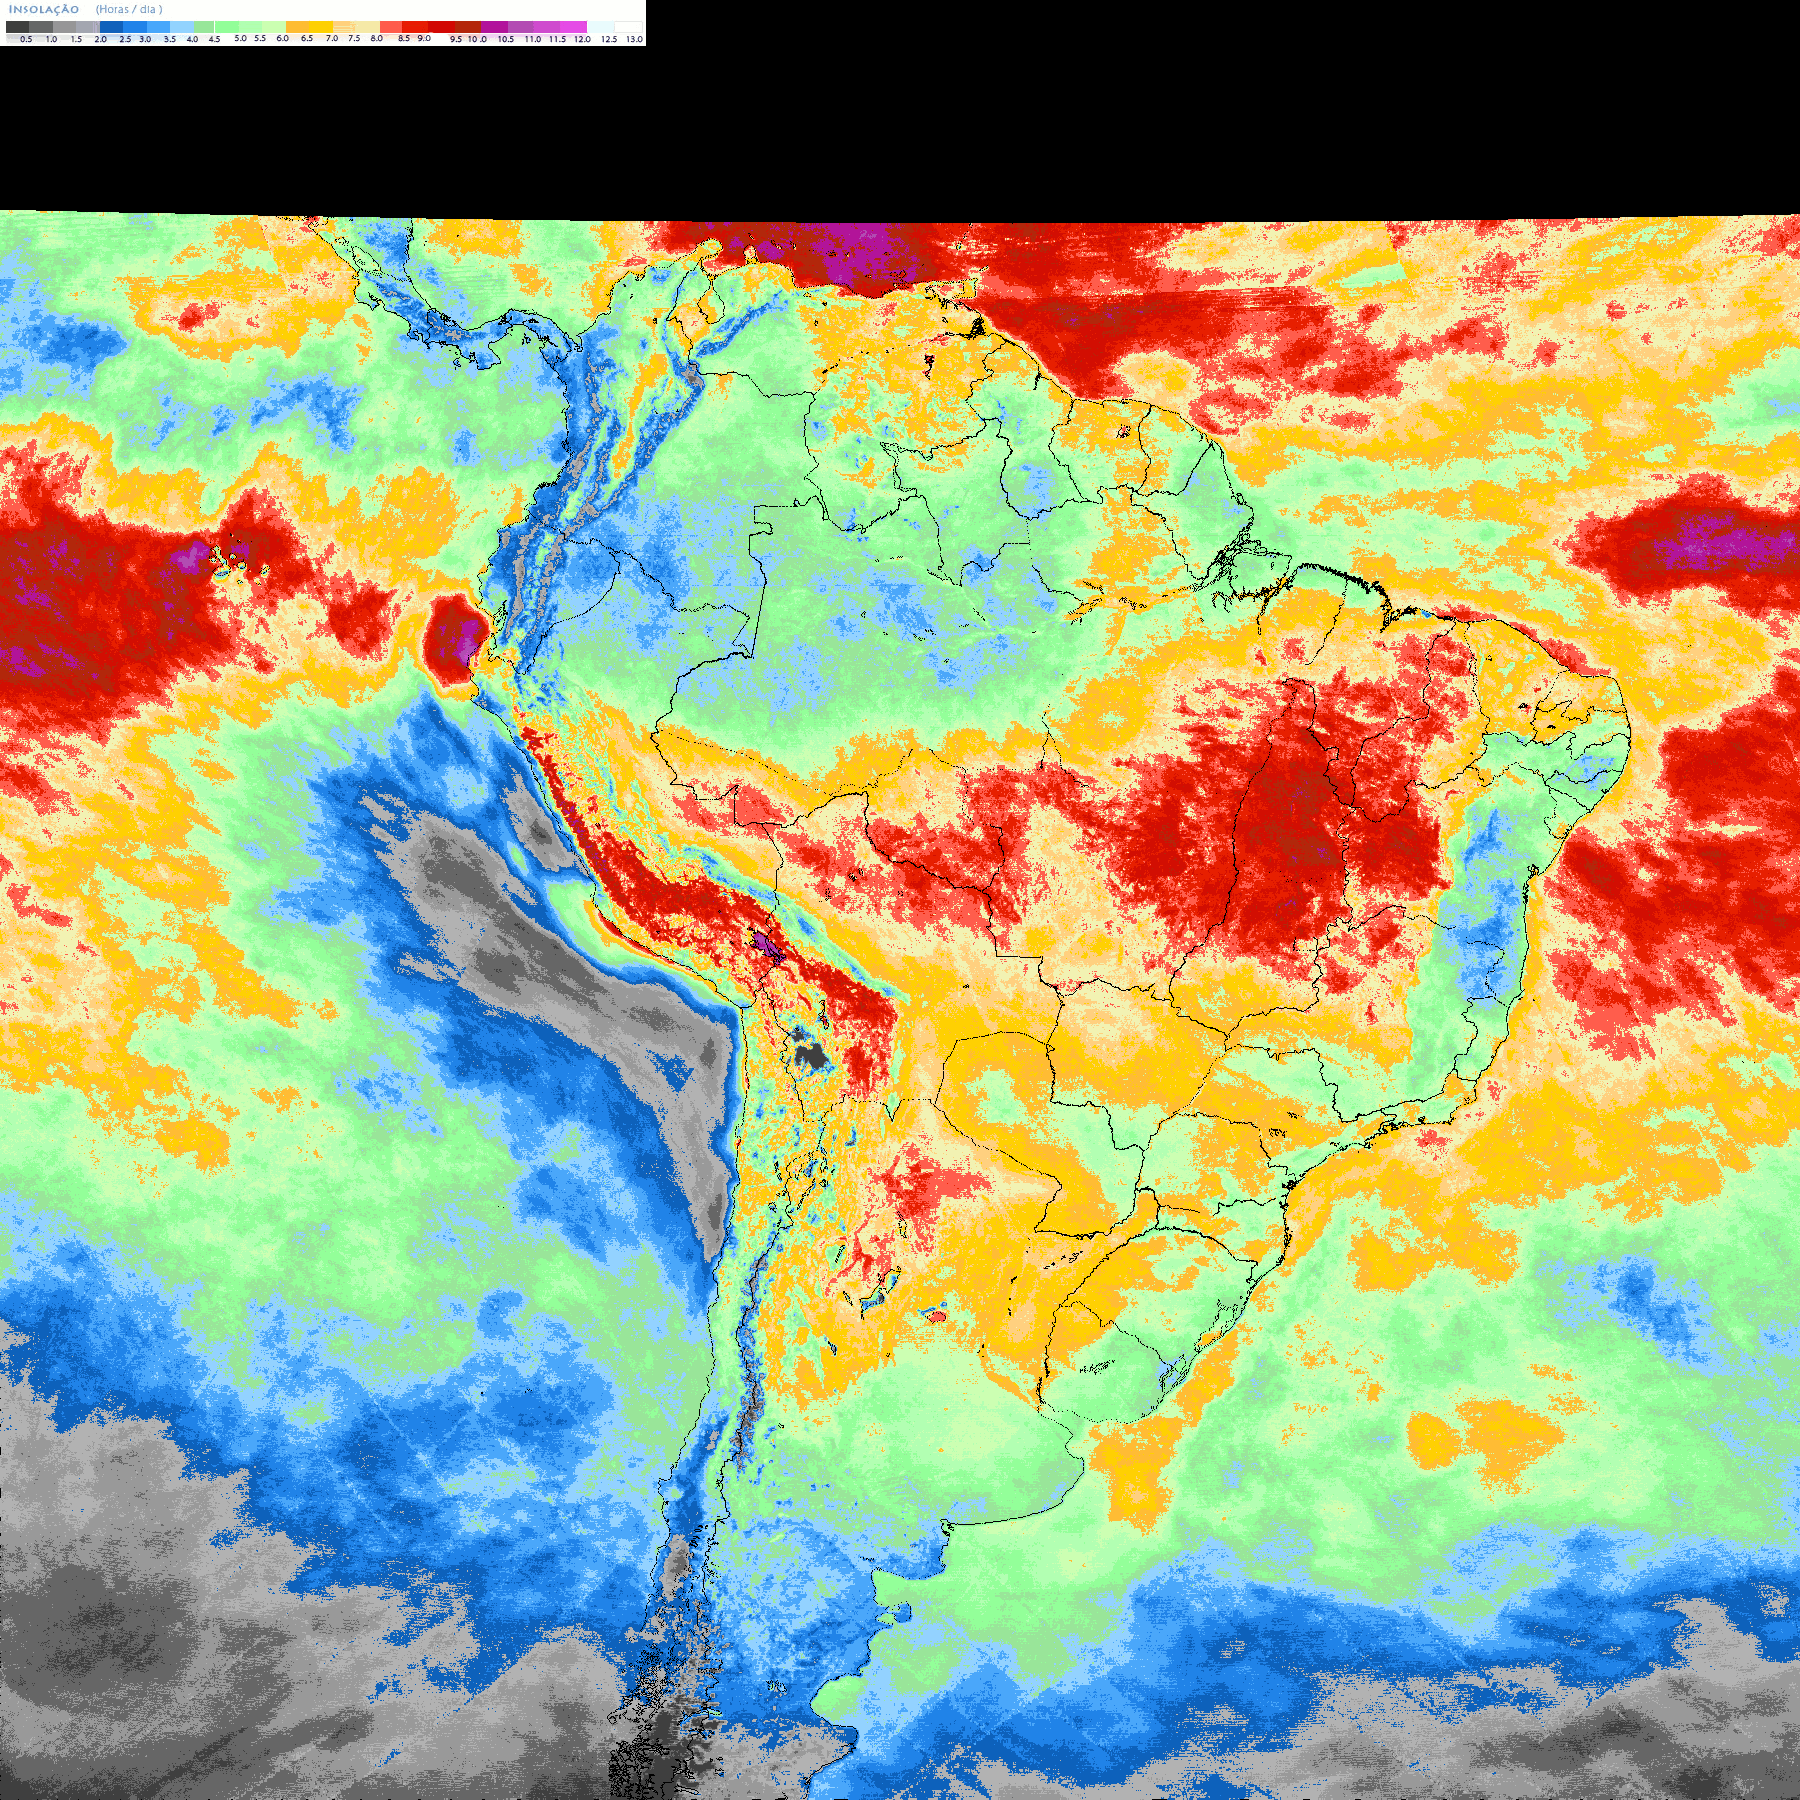
Task: Click the '11.0' legend value
Action: (x=532, y=39)
